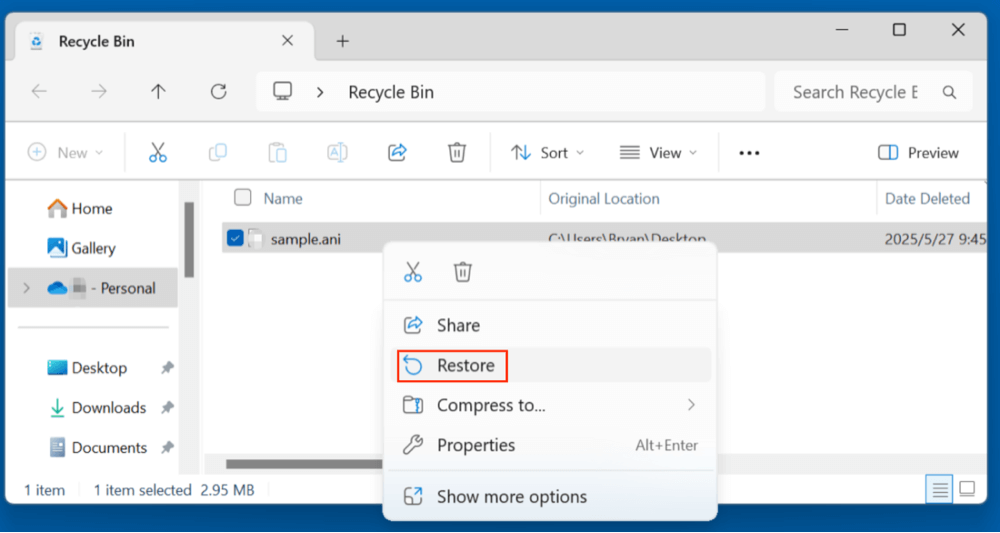Open the New dropdown
1000x533 pixels.
click(65, 153)
